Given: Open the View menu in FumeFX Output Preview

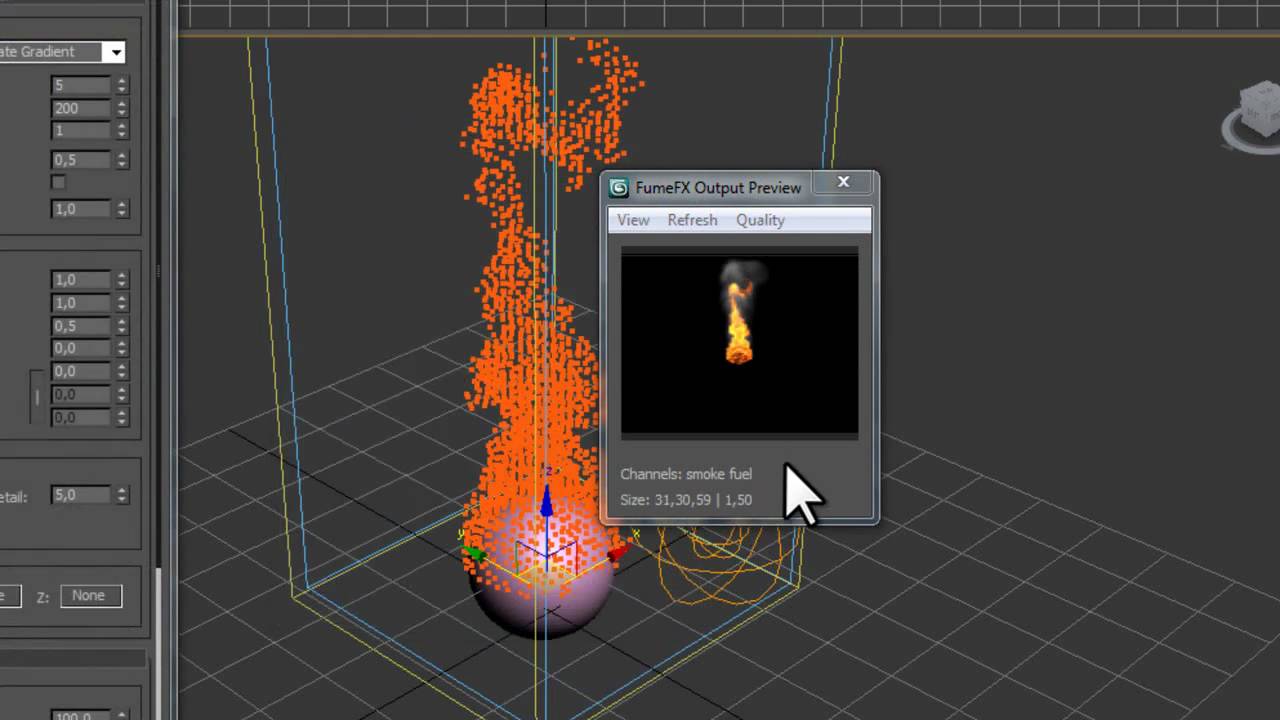Looking at the screenshot, I should click(x=633, y=220).
